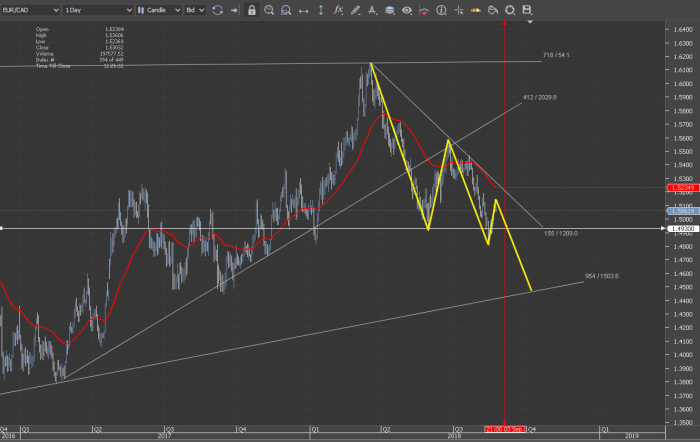Click the scroll-to-latest arrow icon
Screen dimensions: 700x442
[234, 10]
